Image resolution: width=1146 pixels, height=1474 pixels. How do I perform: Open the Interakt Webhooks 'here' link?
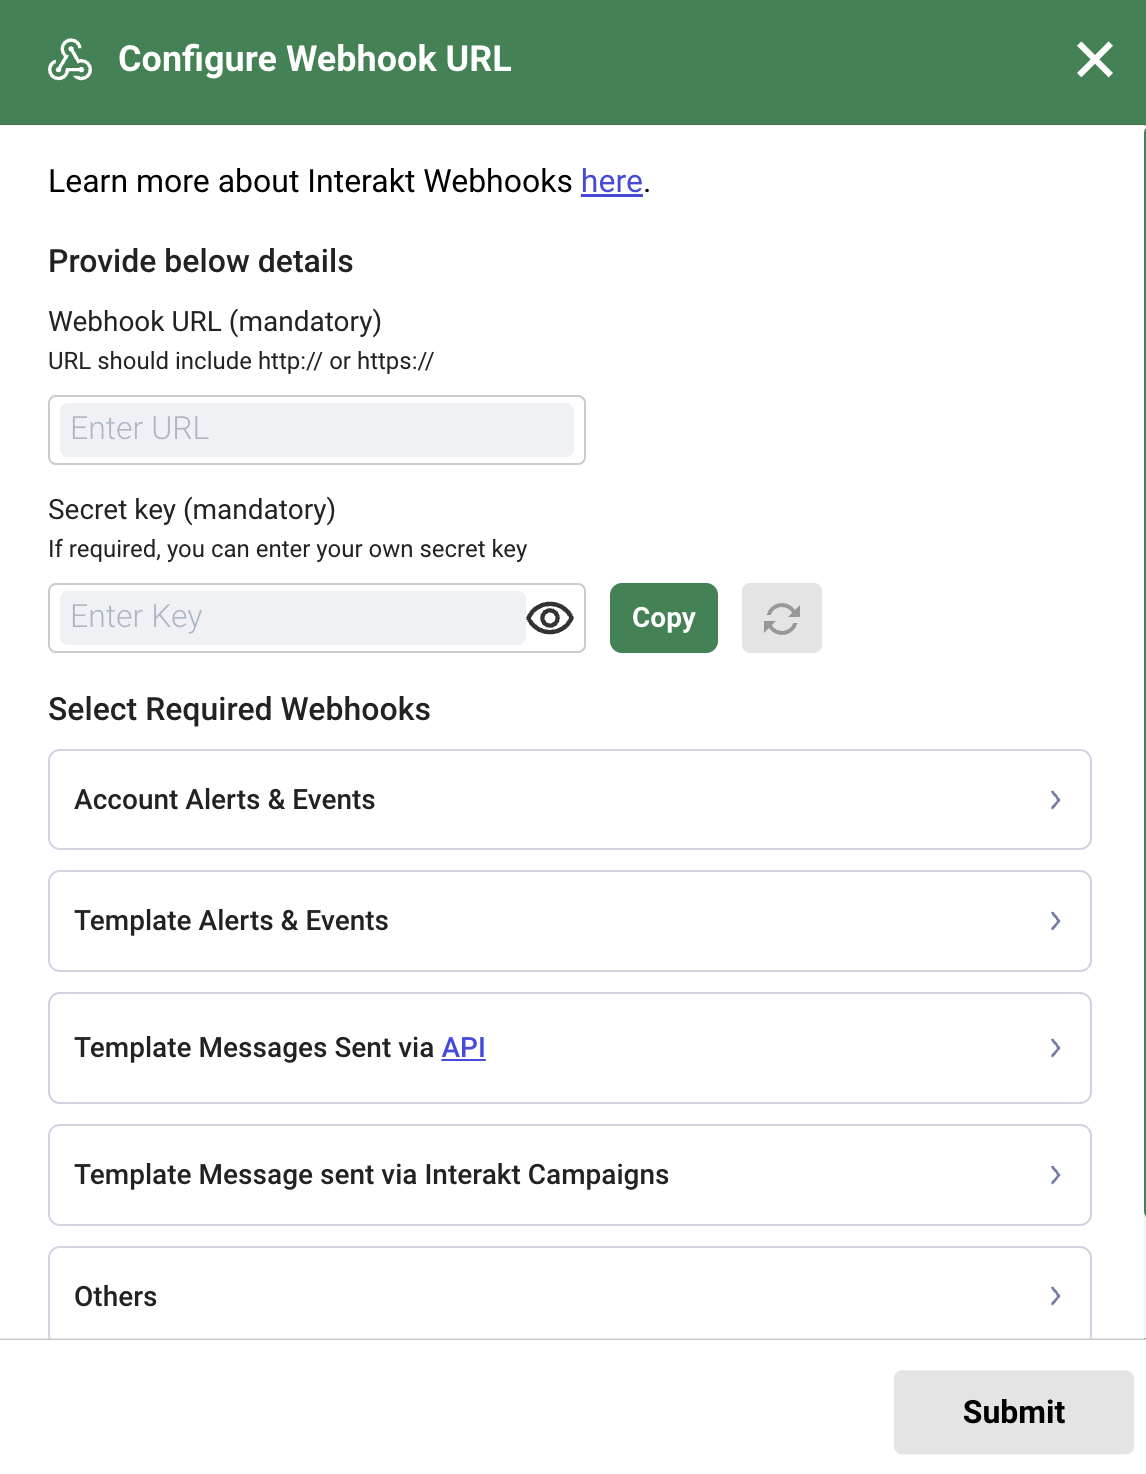611,182
